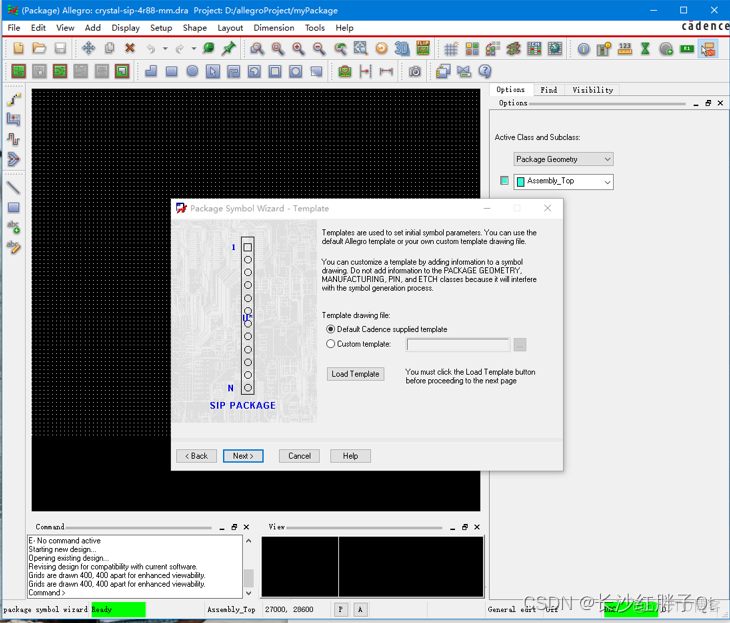730x623 pixels.
Task: Click the Load Template button
Action: pos(355,374)
